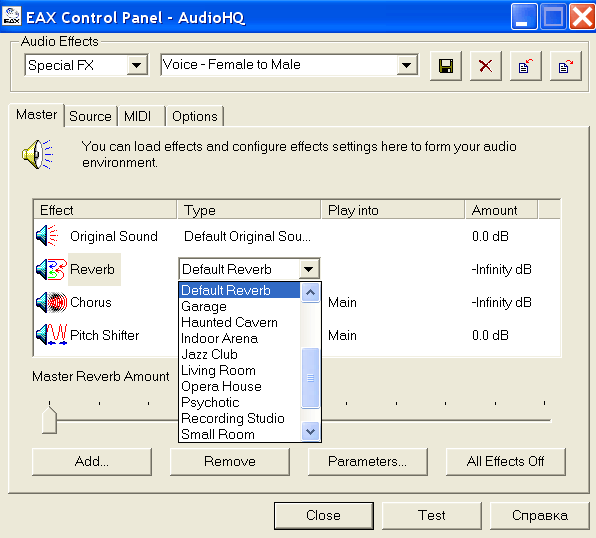This screenshot has width=596, height=538.
Task: Open the Special FX category dropdown
Action: [137, 65]
